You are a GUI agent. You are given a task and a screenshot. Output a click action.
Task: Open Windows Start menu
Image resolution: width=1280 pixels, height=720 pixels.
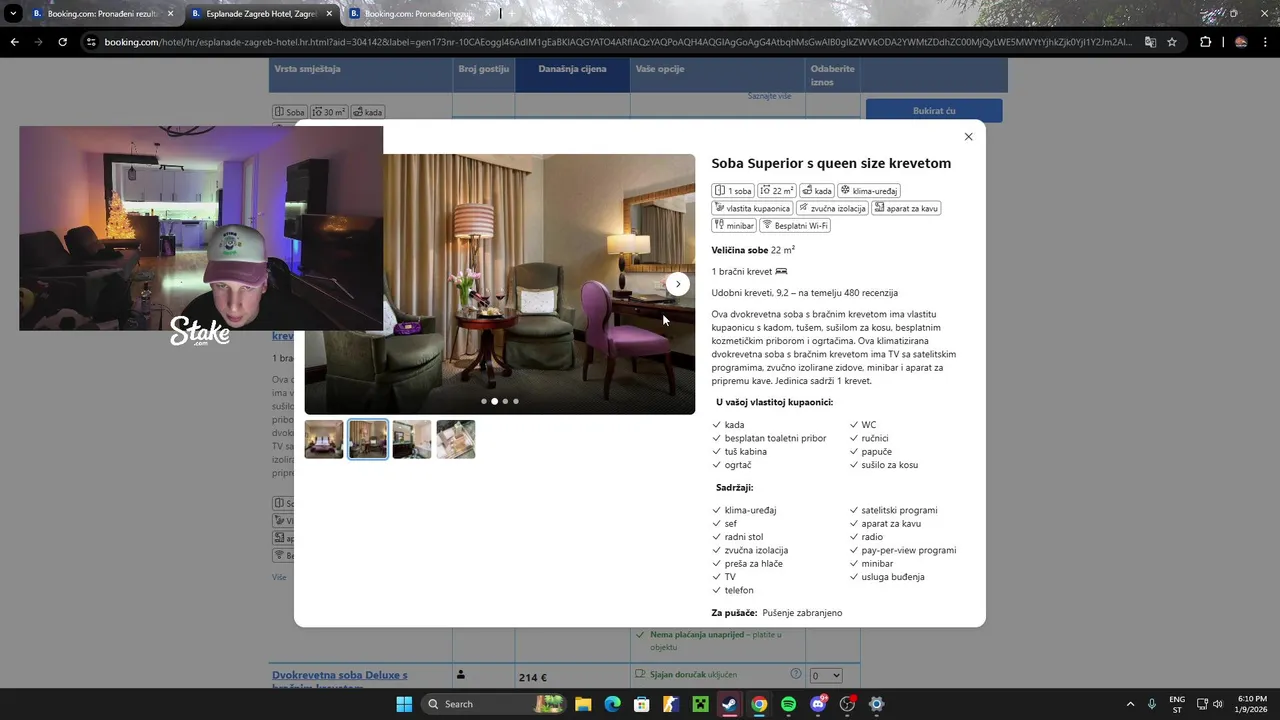click(404, 704)
